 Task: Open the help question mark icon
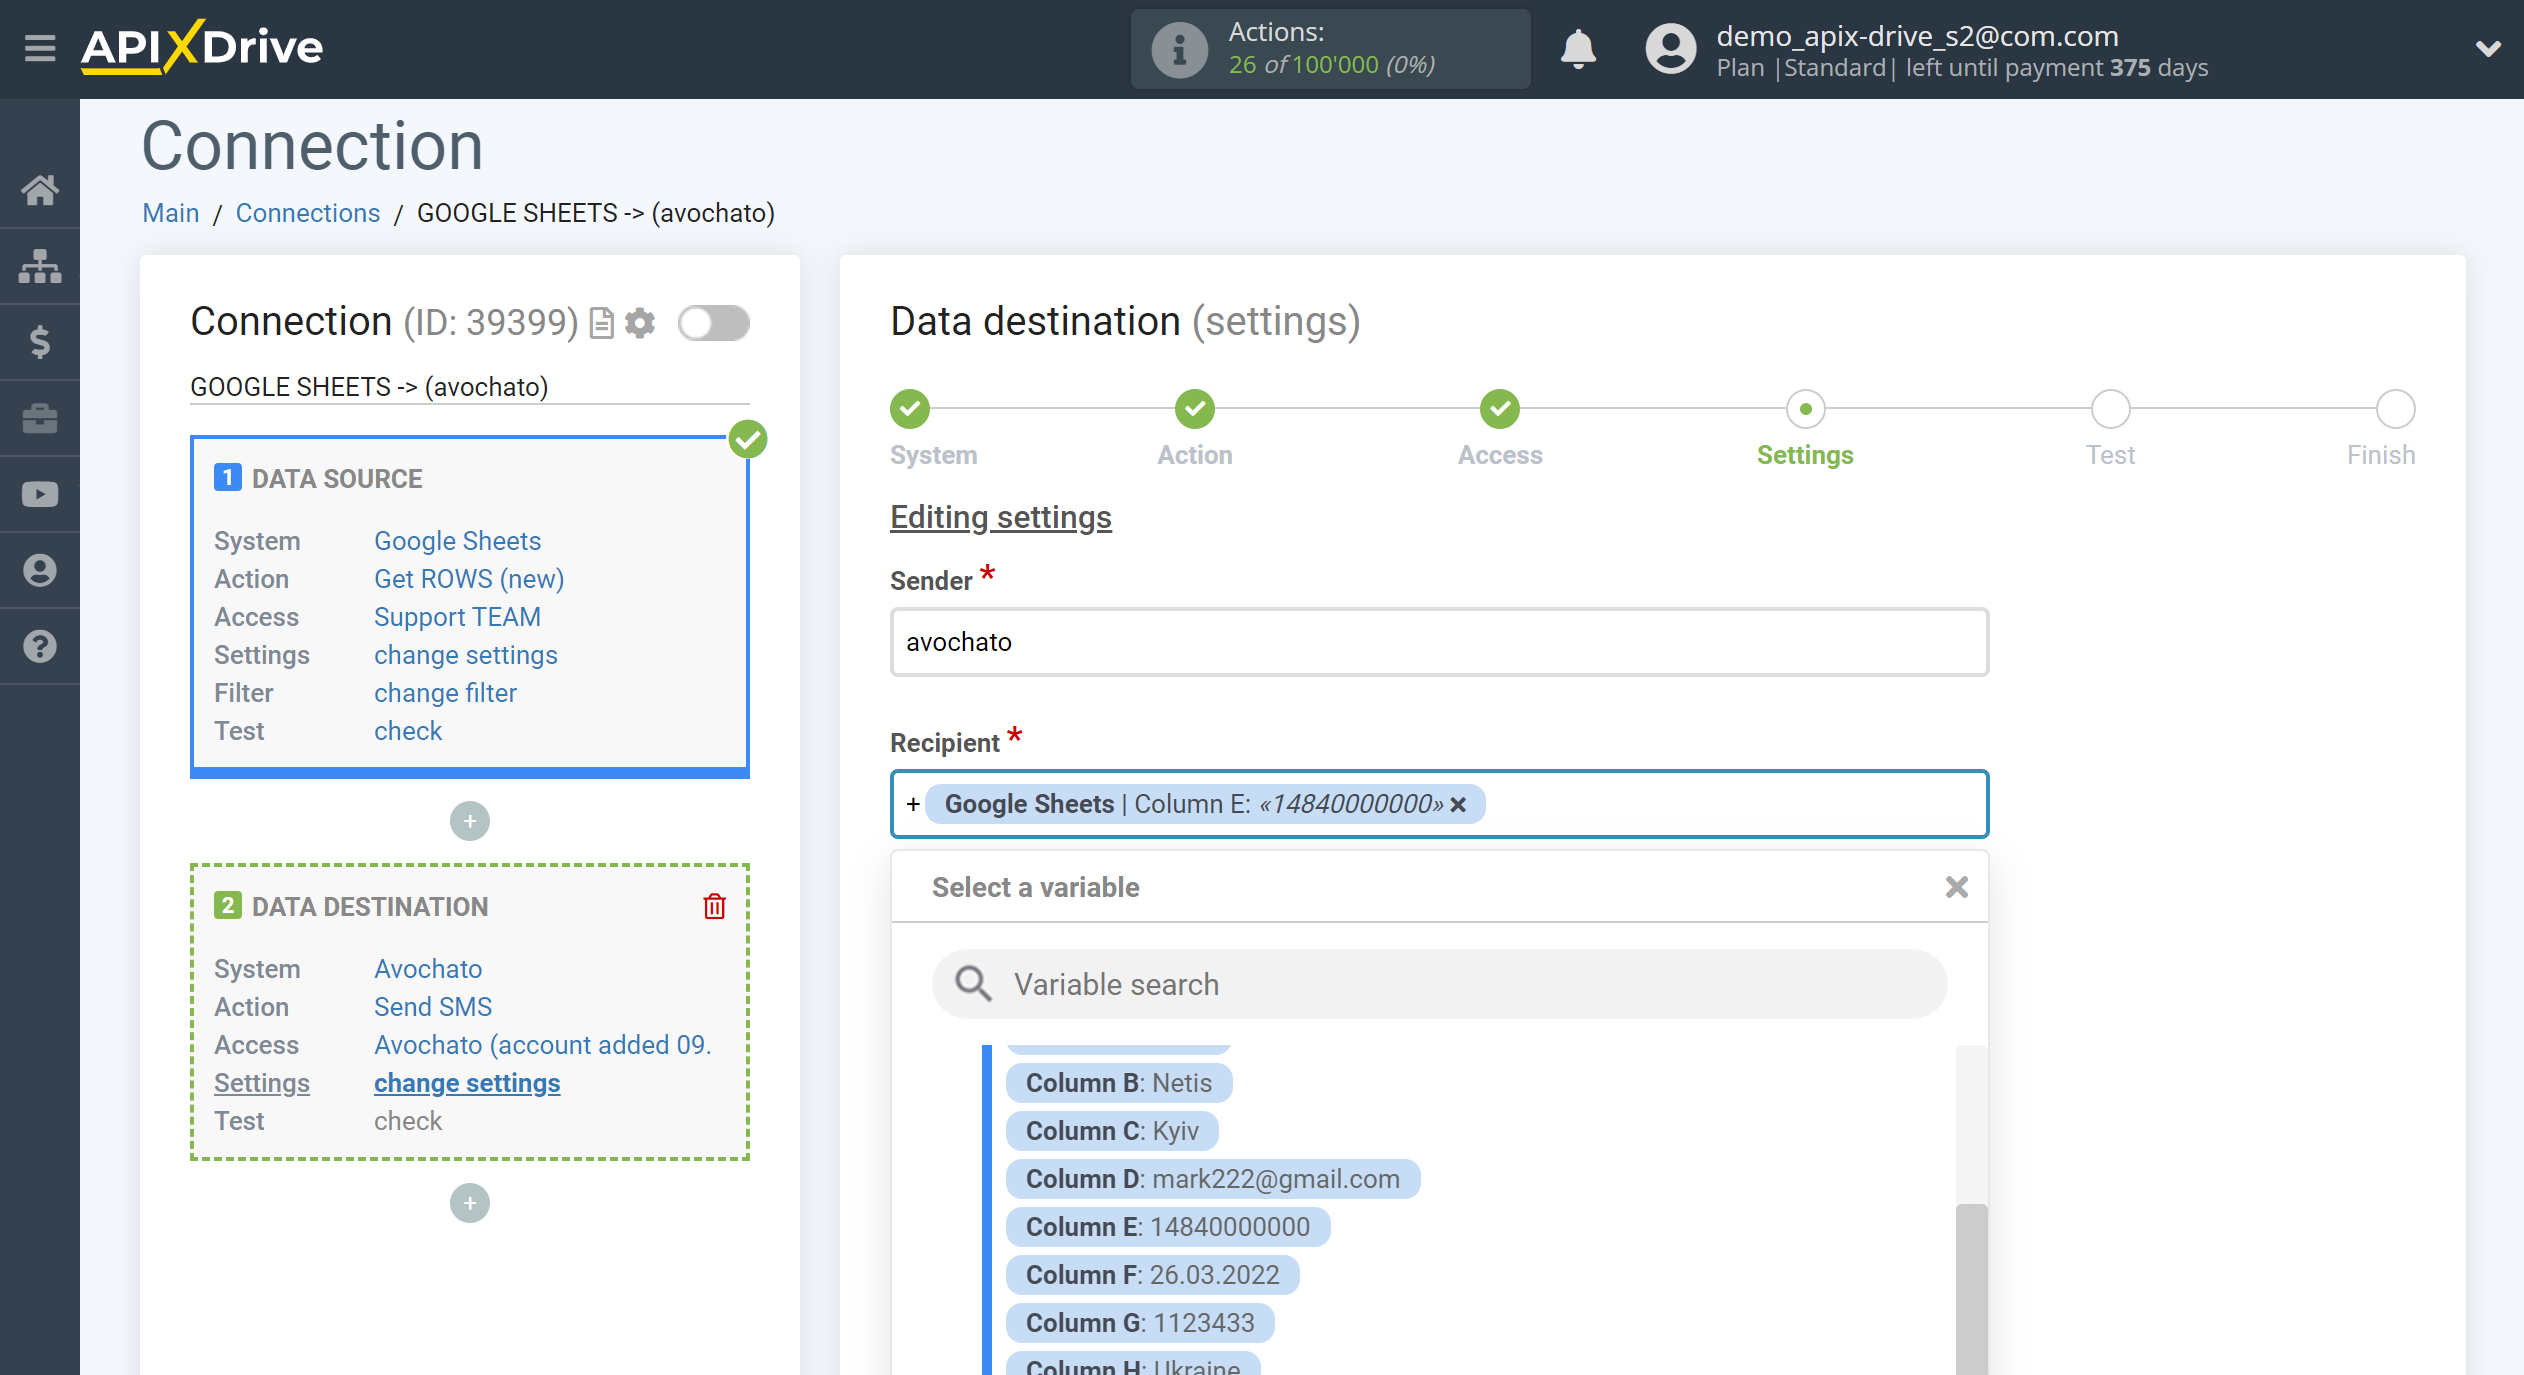tap(40, 646)
